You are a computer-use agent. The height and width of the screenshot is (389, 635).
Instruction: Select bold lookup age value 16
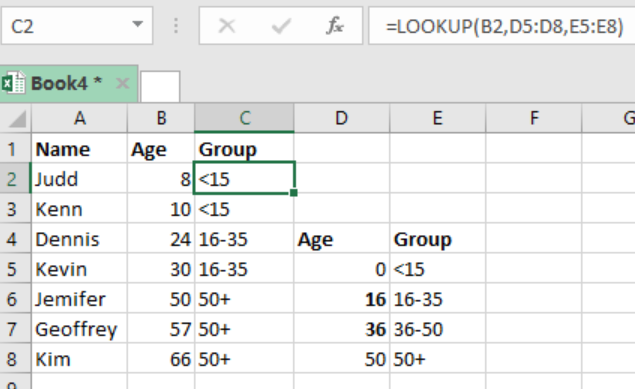[341, 299]
